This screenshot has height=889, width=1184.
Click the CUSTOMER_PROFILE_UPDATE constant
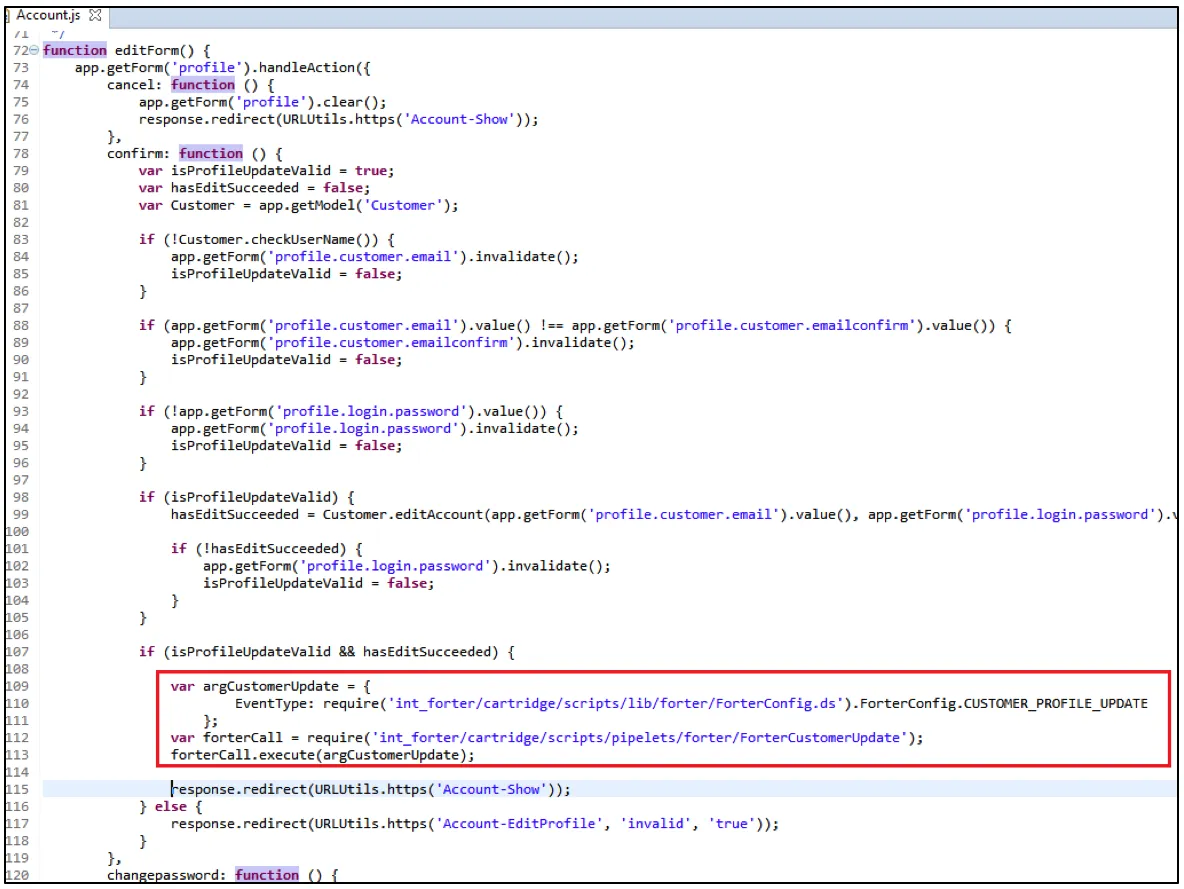coord(1056,704)
